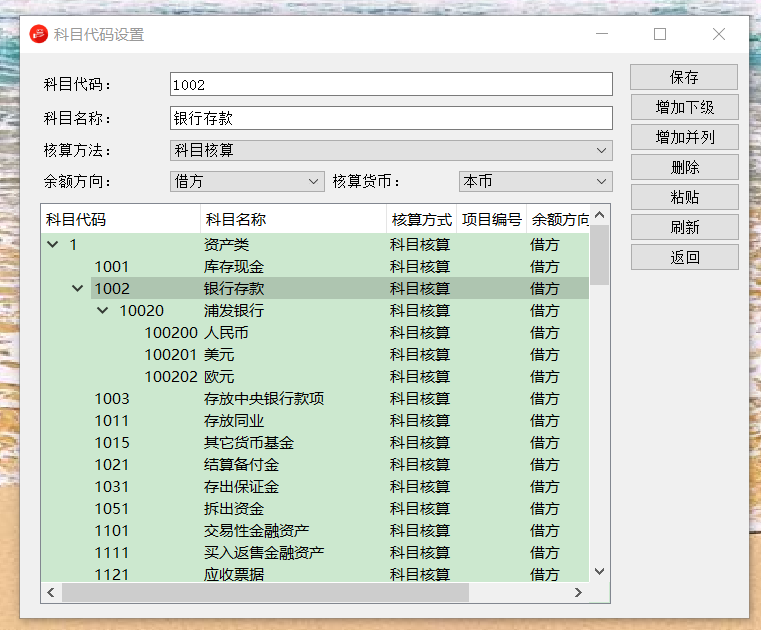Collapse the 资产类 tree node
This screenshot has width=761, height=630.
coord(52,245)
